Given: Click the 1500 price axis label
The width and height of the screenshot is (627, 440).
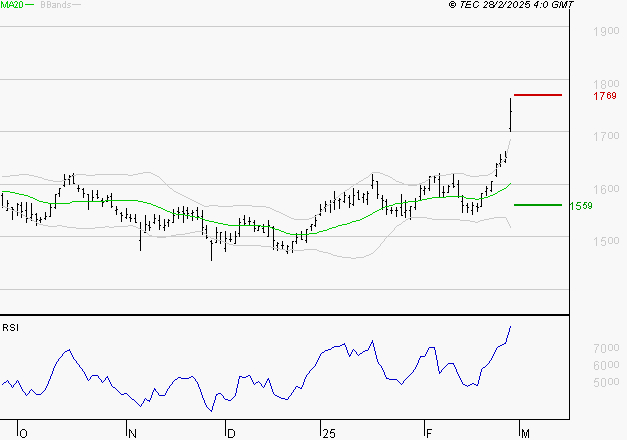Looking at the screenshot, I should (606, 241).
